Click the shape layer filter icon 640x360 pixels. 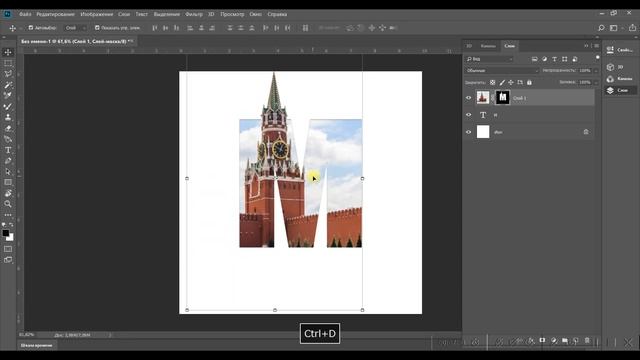pos(564,59)
